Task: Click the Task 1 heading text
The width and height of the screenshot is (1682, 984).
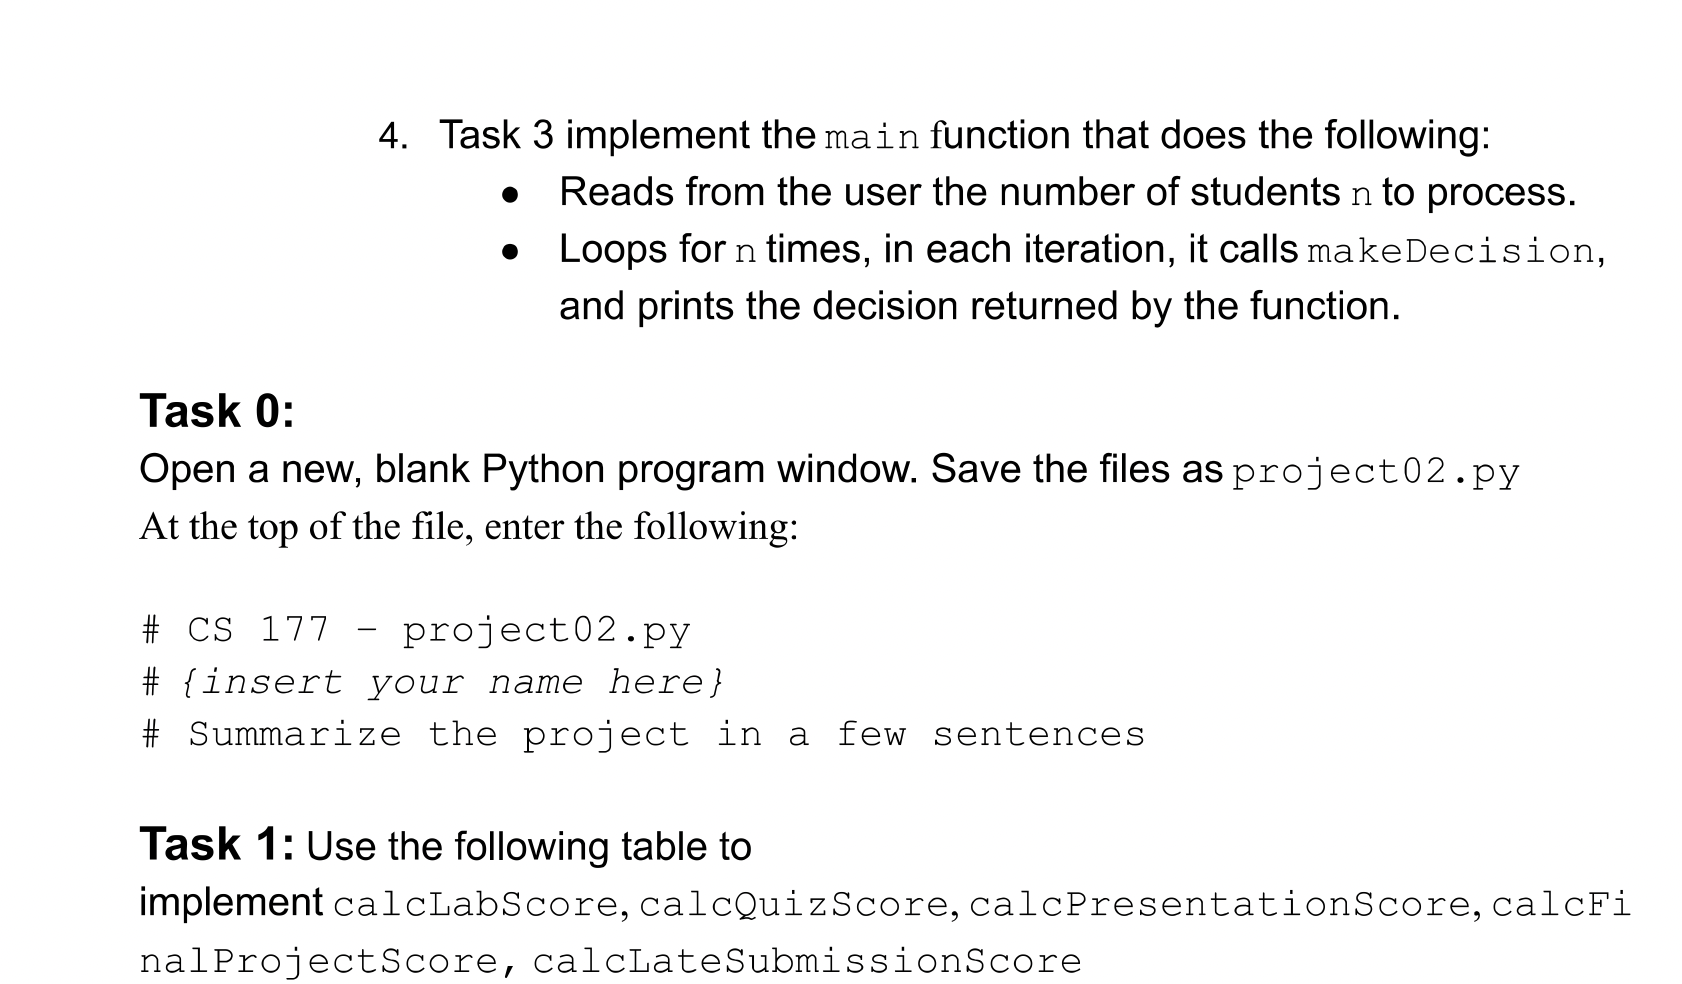Action: 217,844
